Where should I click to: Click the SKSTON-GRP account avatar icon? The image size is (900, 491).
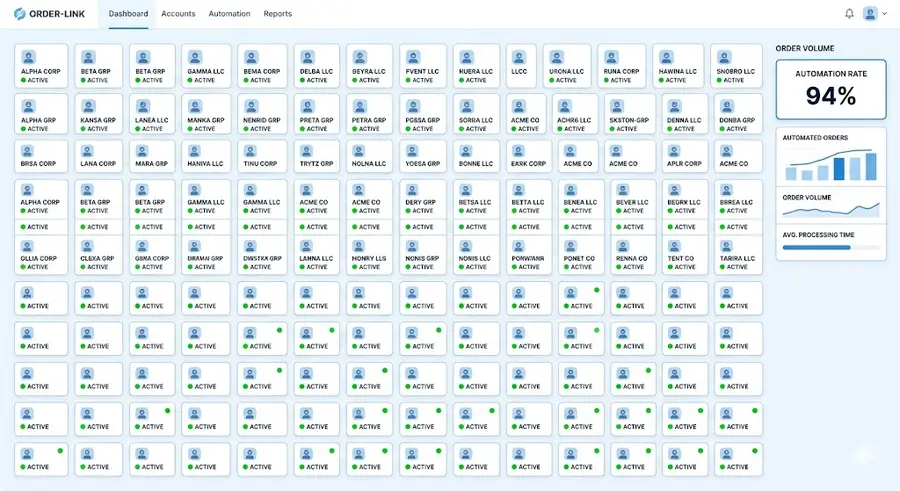tap(617, 106)
